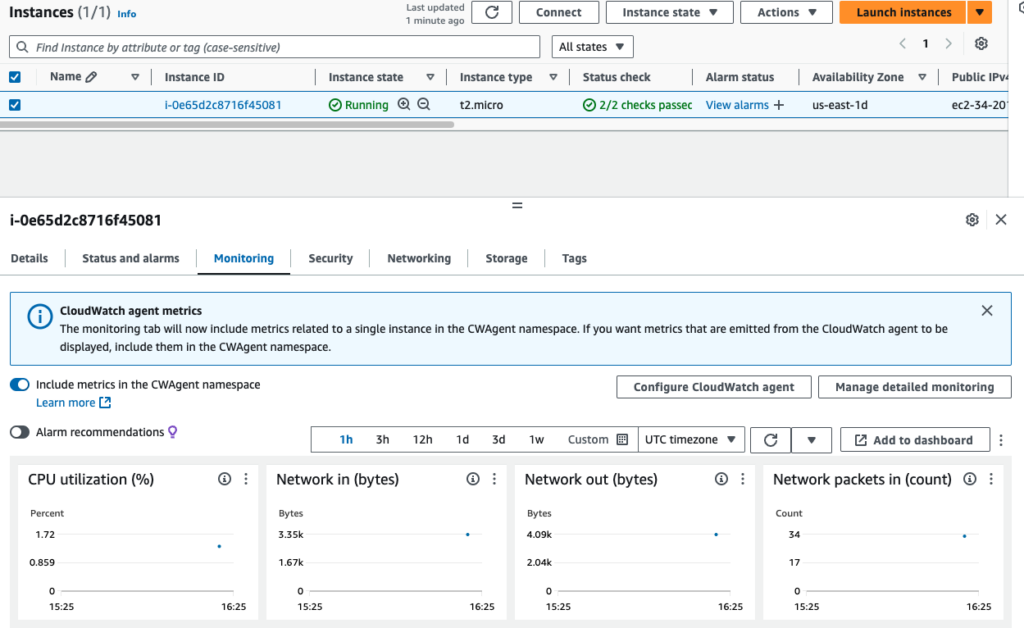Sort by the Instance state column arrow
This screenshot has width=1024, height=628.
(430, 77)
